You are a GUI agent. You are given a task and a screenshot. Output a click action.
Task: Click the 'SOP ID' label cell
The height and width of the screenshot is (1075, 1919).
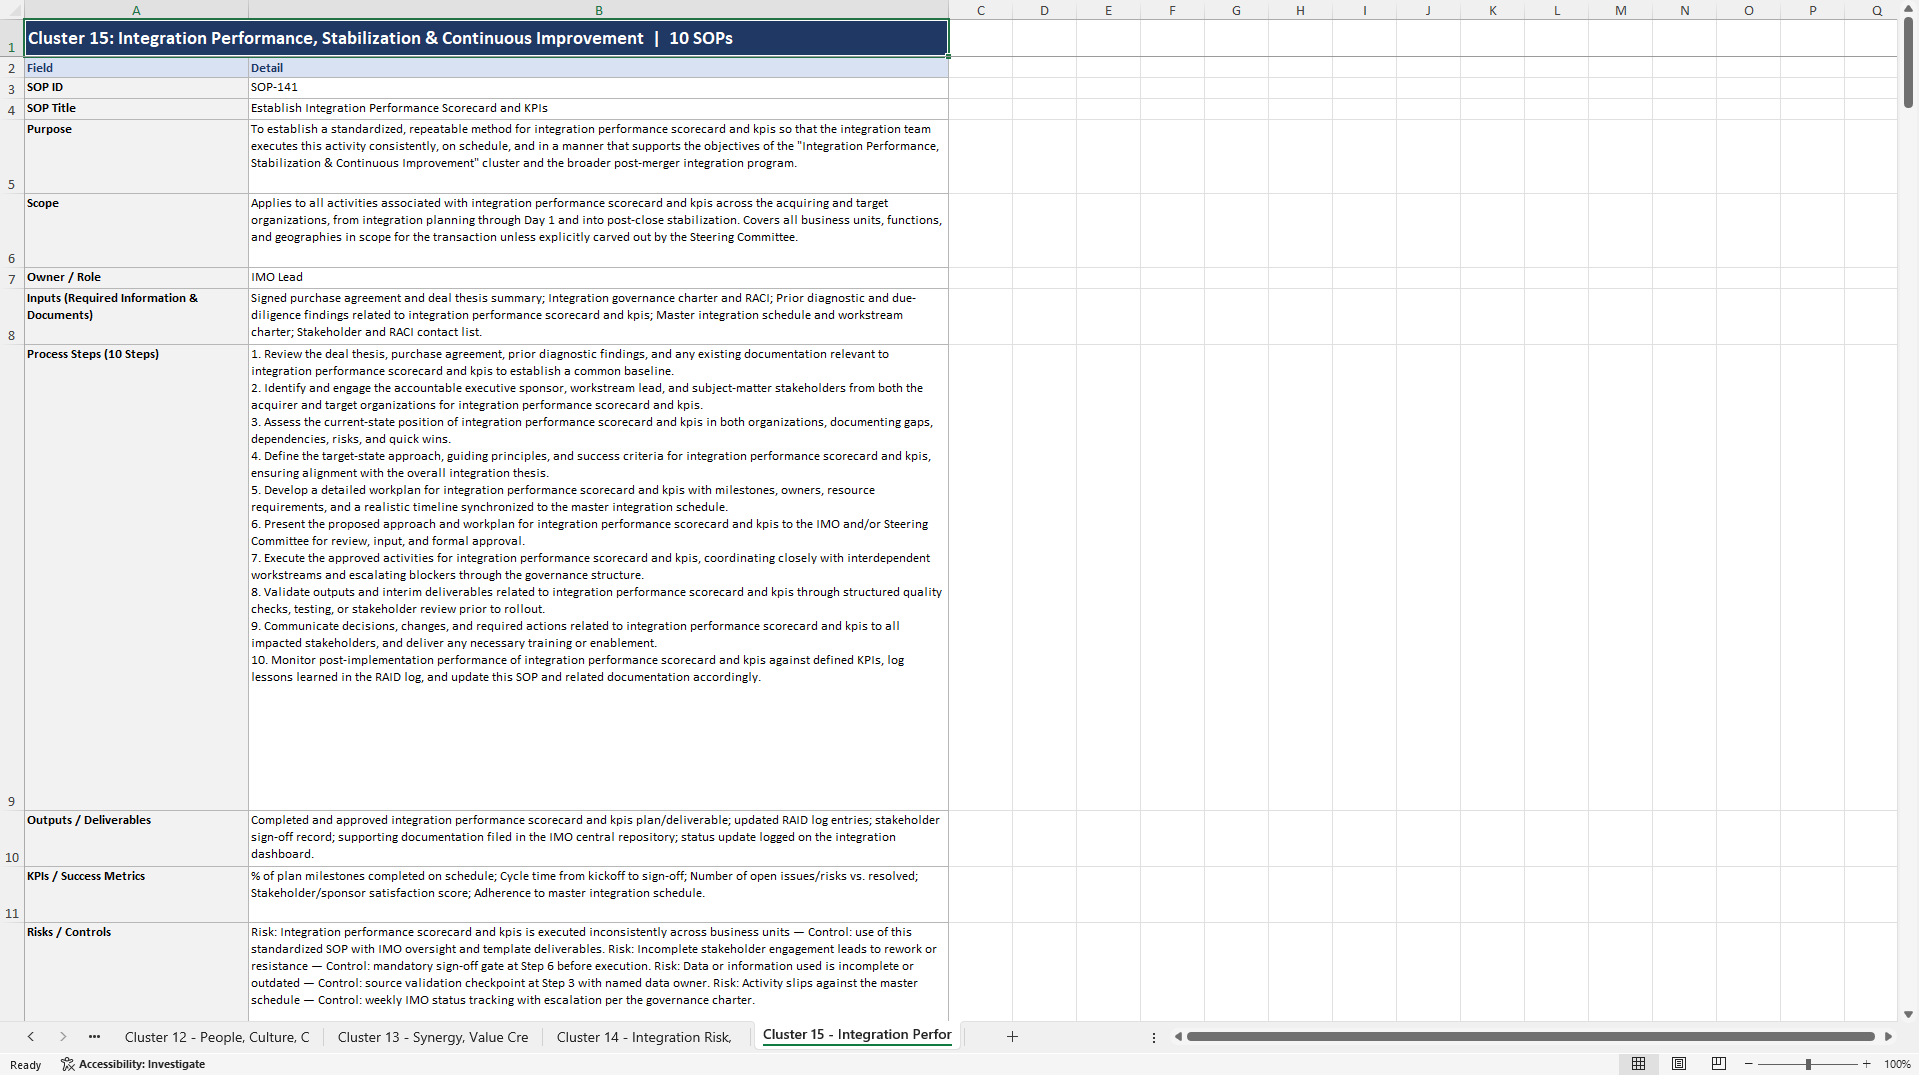[x=136, y=88]
